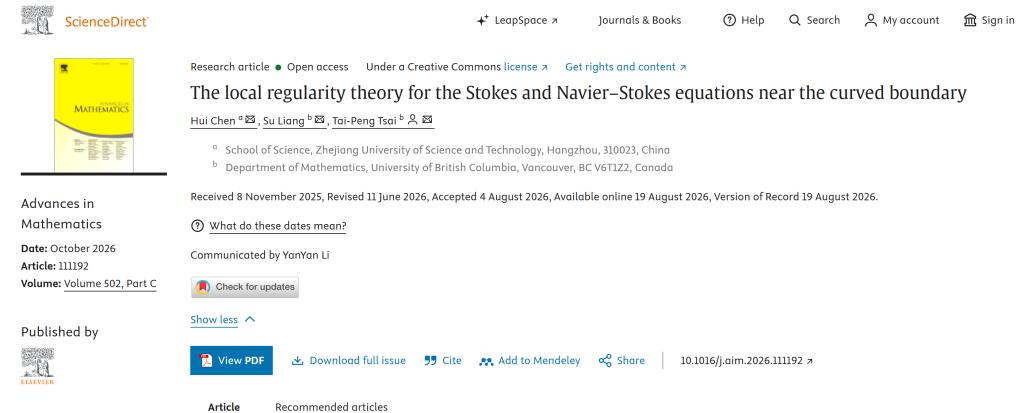Open the Volume 502, Part C link
Viewport: 1024px width, 413px height.
click(x=110, y=284)
